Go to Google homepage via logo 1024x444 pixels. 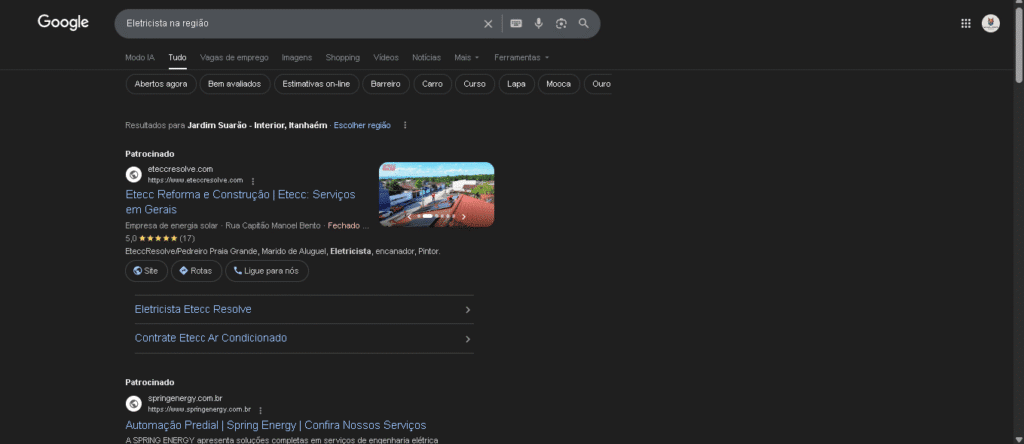pos(63,22)
